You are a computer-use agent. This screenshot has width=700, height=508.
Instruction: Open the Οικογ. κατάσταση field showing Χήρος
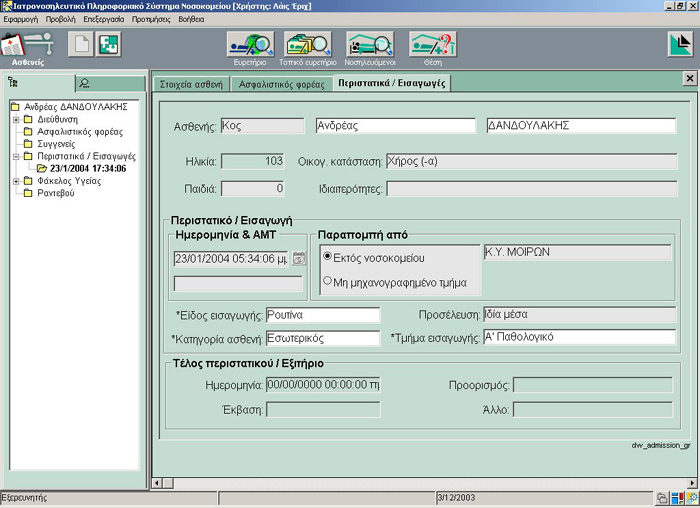click(532, 161)
